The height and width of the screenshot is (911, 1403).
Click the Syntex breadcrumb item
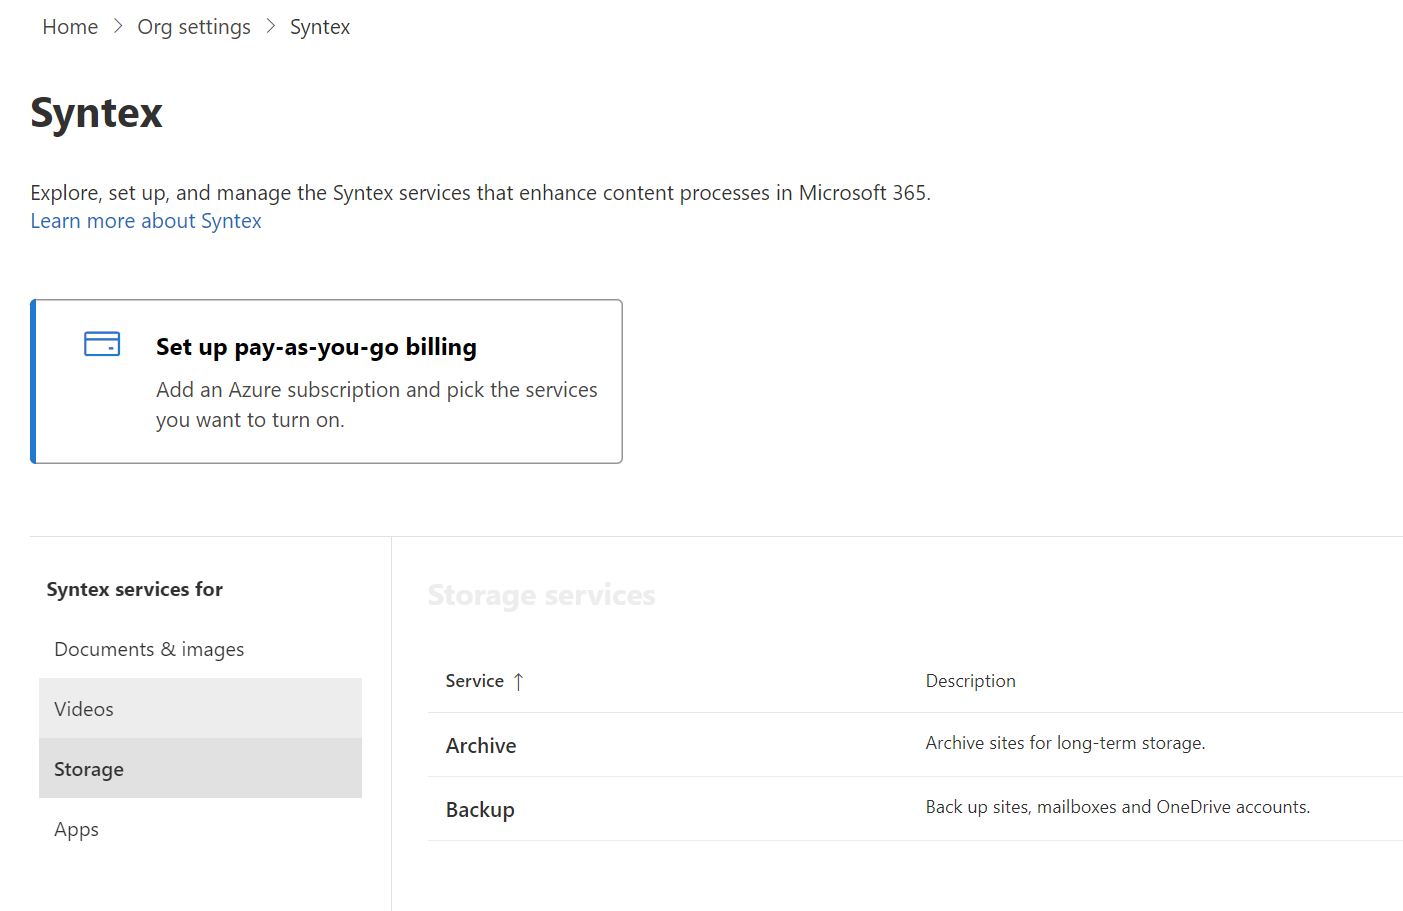[x=320, y=27]
